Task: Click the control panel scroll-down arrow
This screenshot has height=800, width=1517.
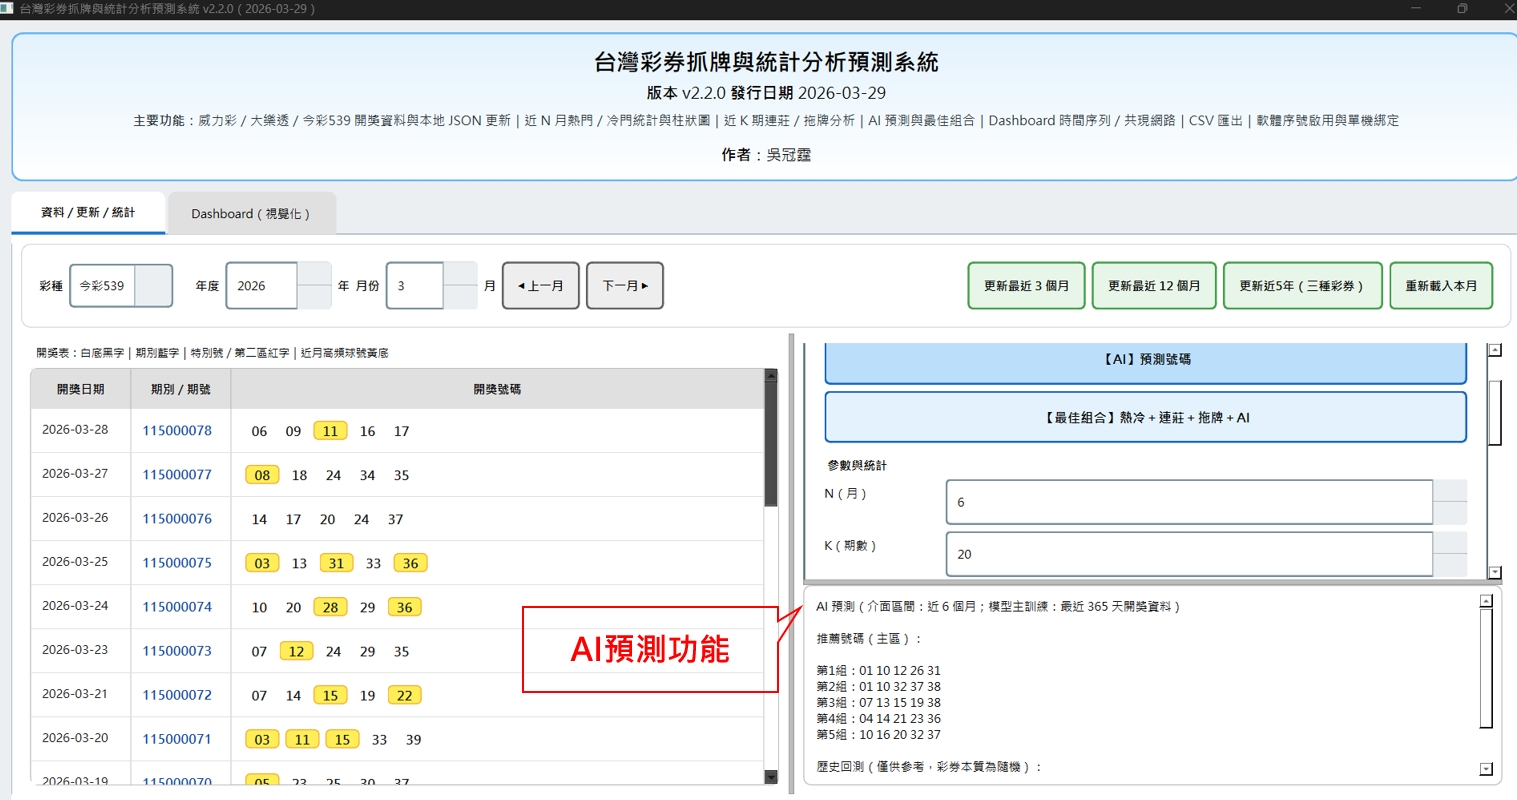Action: [x=1495, y=572]
